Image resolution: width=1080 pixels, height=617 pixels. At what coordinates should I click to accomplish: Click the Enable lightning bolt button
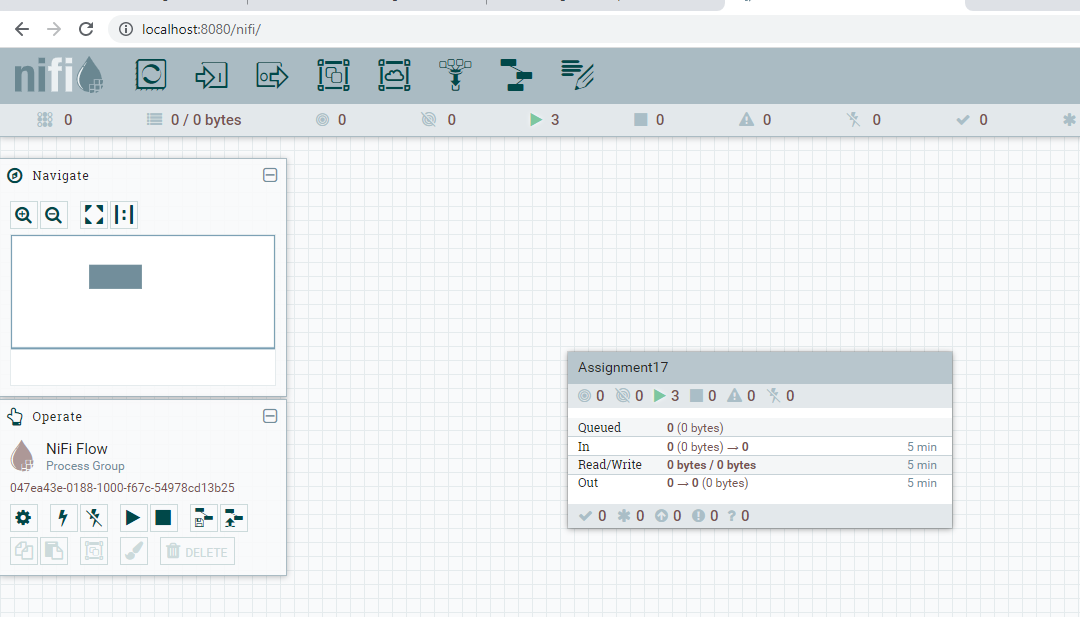tap(63, 518)
